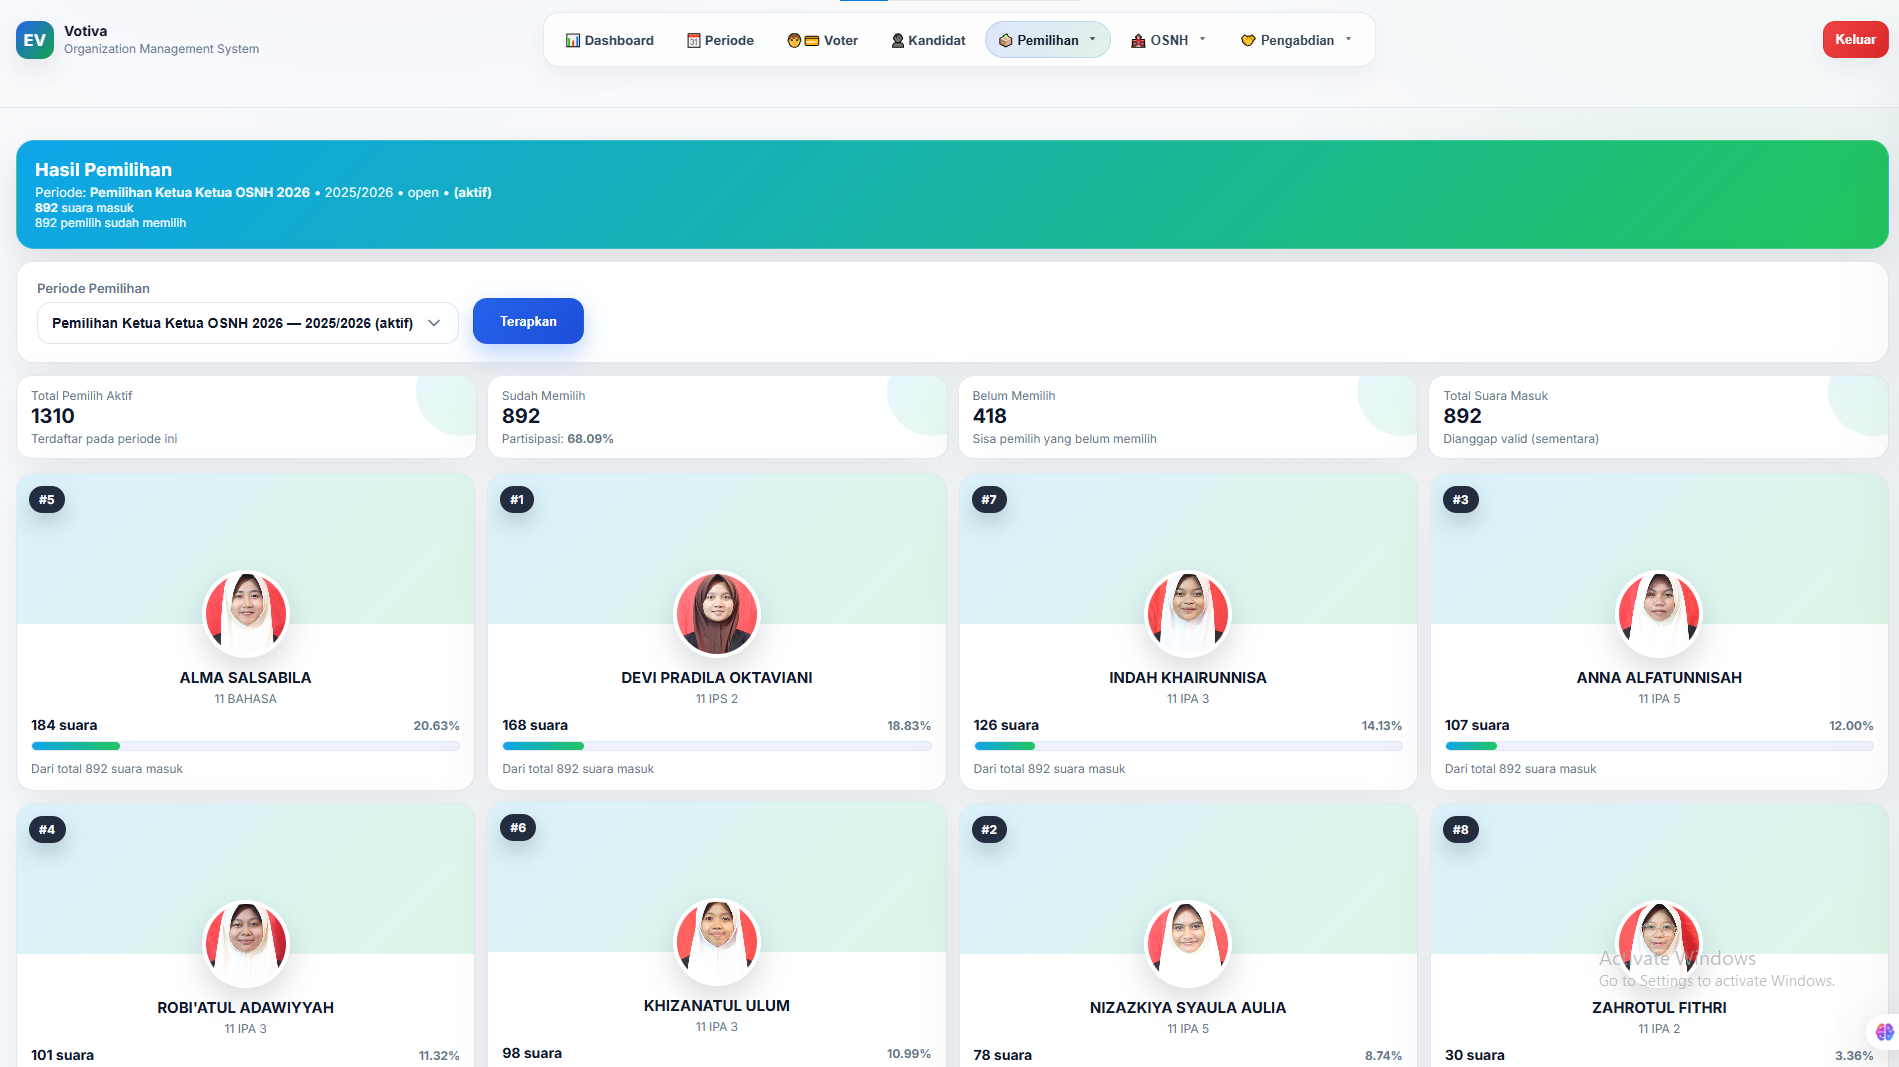The height and width of the screenshot is (1067, 1899).
Task: Click the Periode calendar icon
Action: click(x=693, y=41)
